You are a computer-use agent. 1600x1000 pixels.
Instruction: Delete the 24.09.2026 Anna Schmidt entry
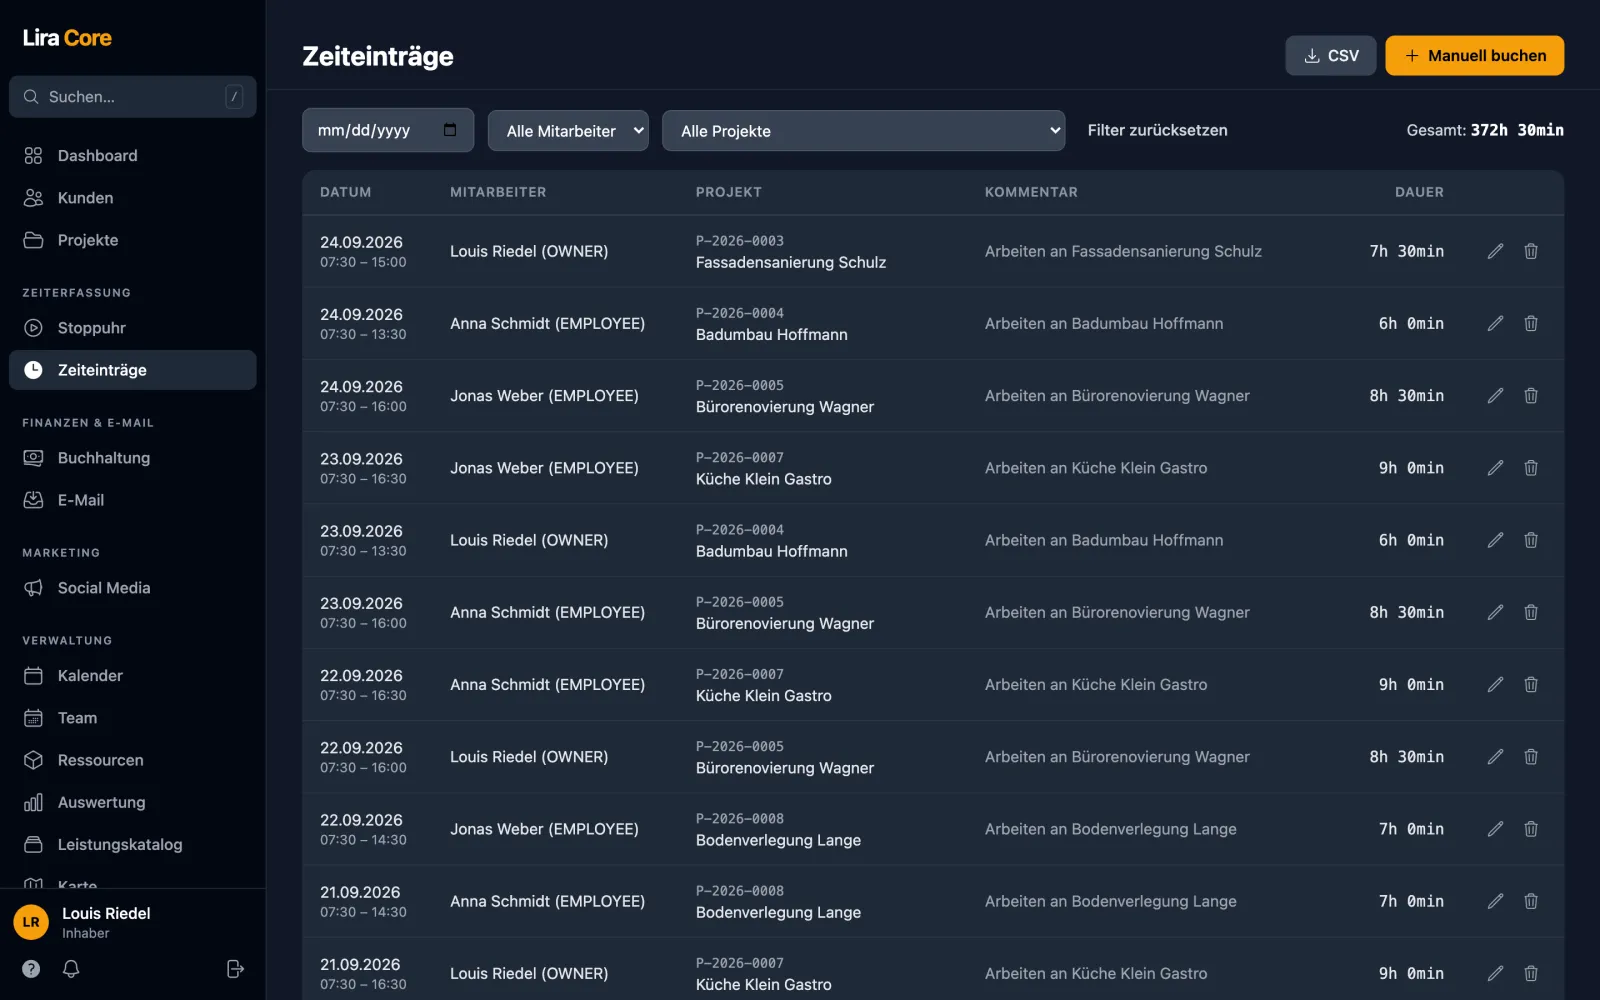click(1531, 323)
